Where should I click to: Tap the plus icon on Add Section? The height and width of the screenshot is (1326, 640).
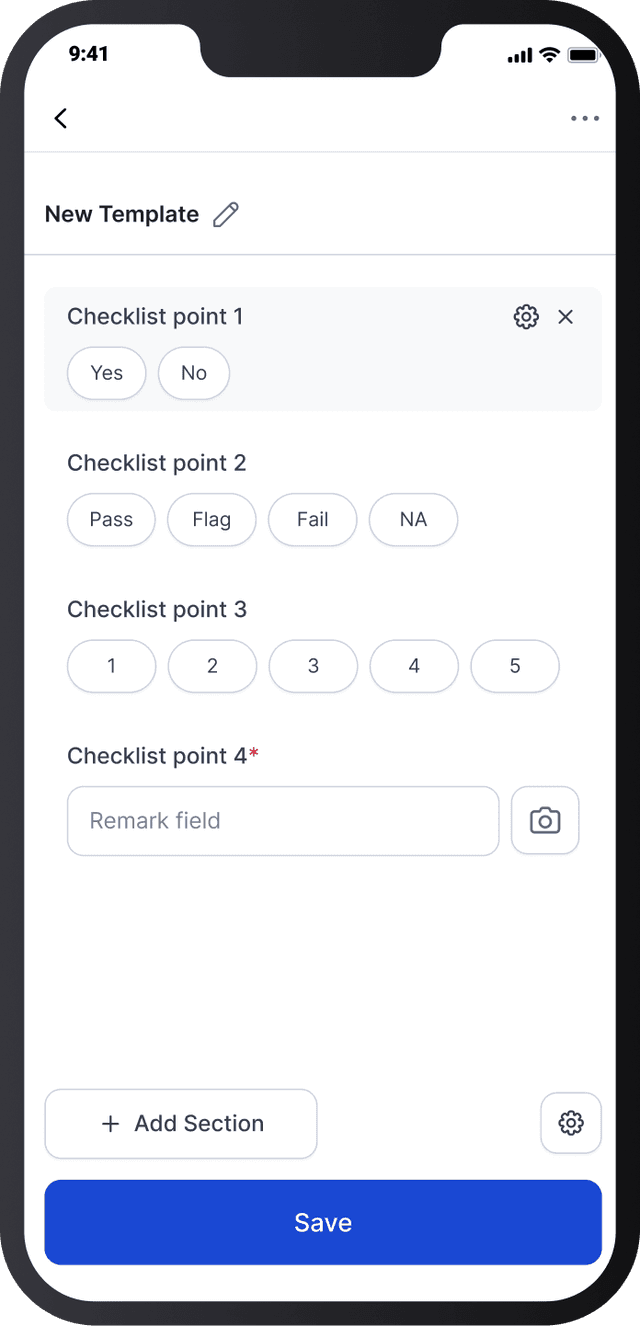(110, 1123)
